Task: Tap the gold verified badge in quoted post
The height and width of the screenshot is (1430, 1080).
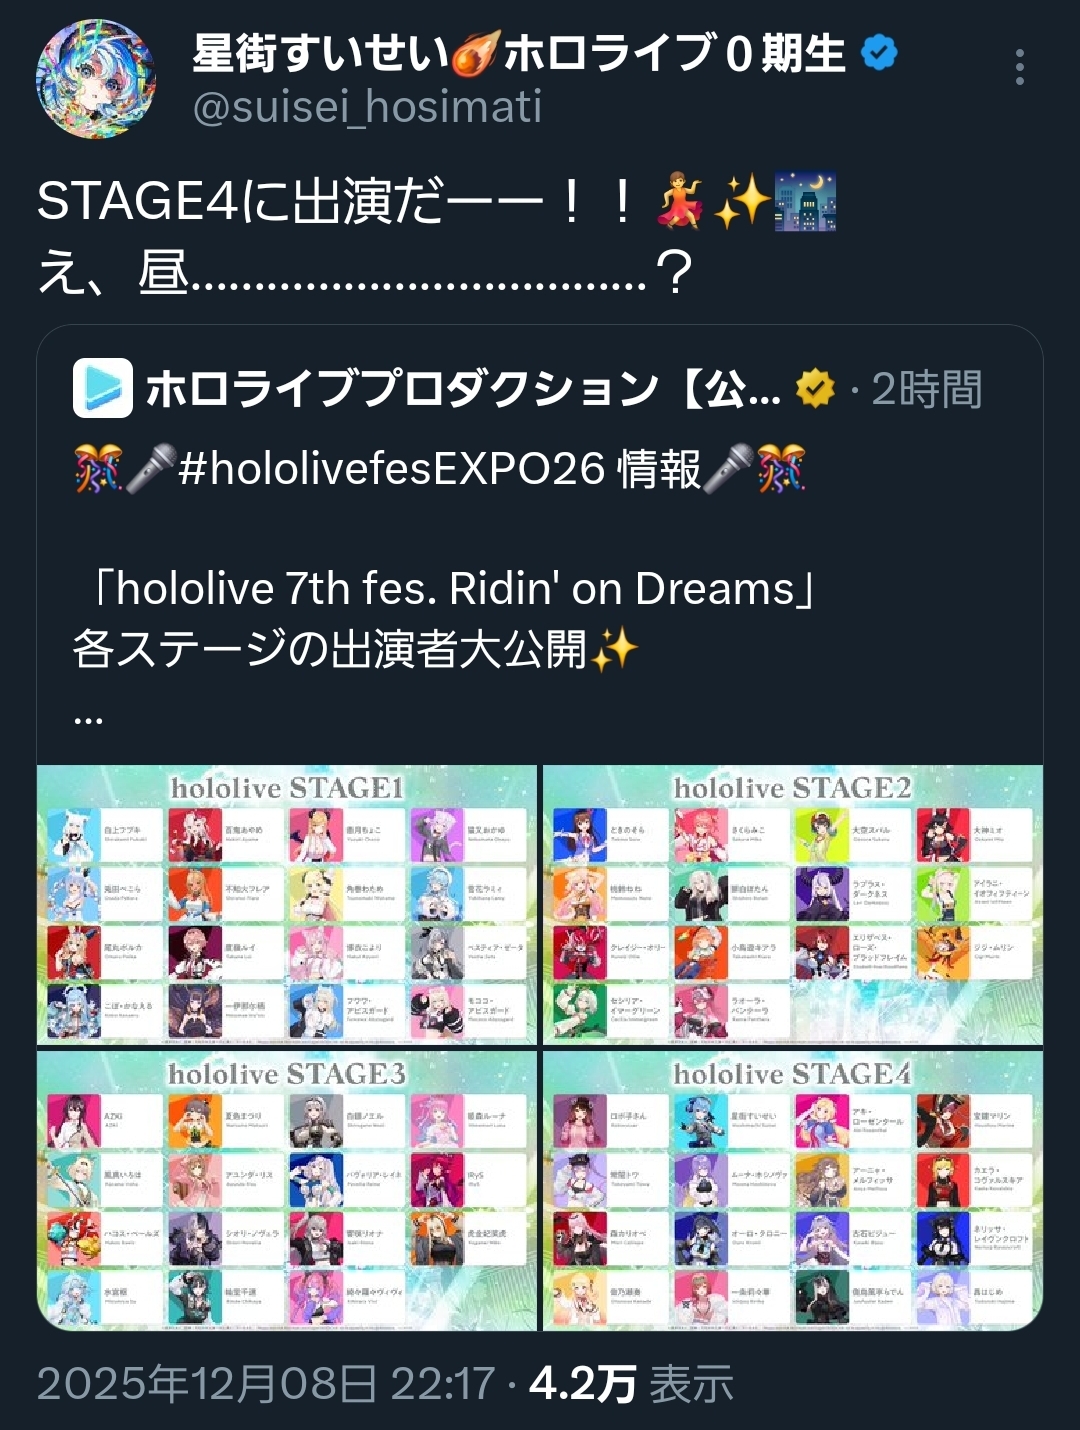Action: click(815, 389)
